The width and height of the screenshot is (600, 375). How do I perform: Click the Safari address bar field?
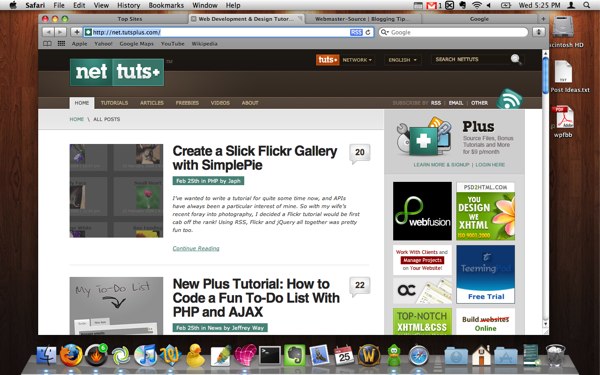click(229, 33)
